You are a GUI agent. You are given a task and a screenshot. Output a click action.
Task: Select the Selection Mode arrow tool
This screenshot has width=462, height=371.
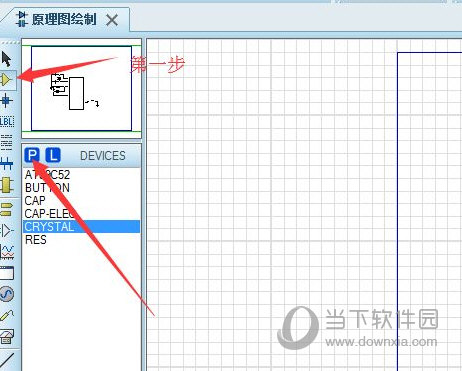(x=6, y=59)
